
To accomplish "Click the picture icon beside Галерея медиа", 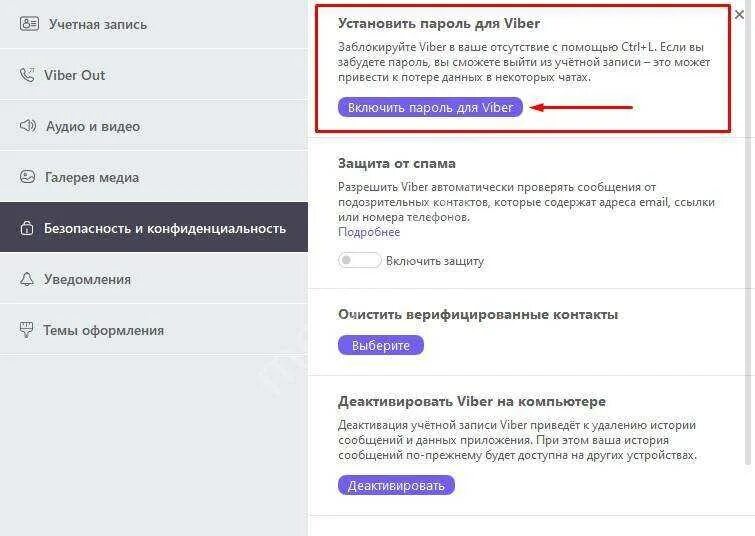I will 27,177.
